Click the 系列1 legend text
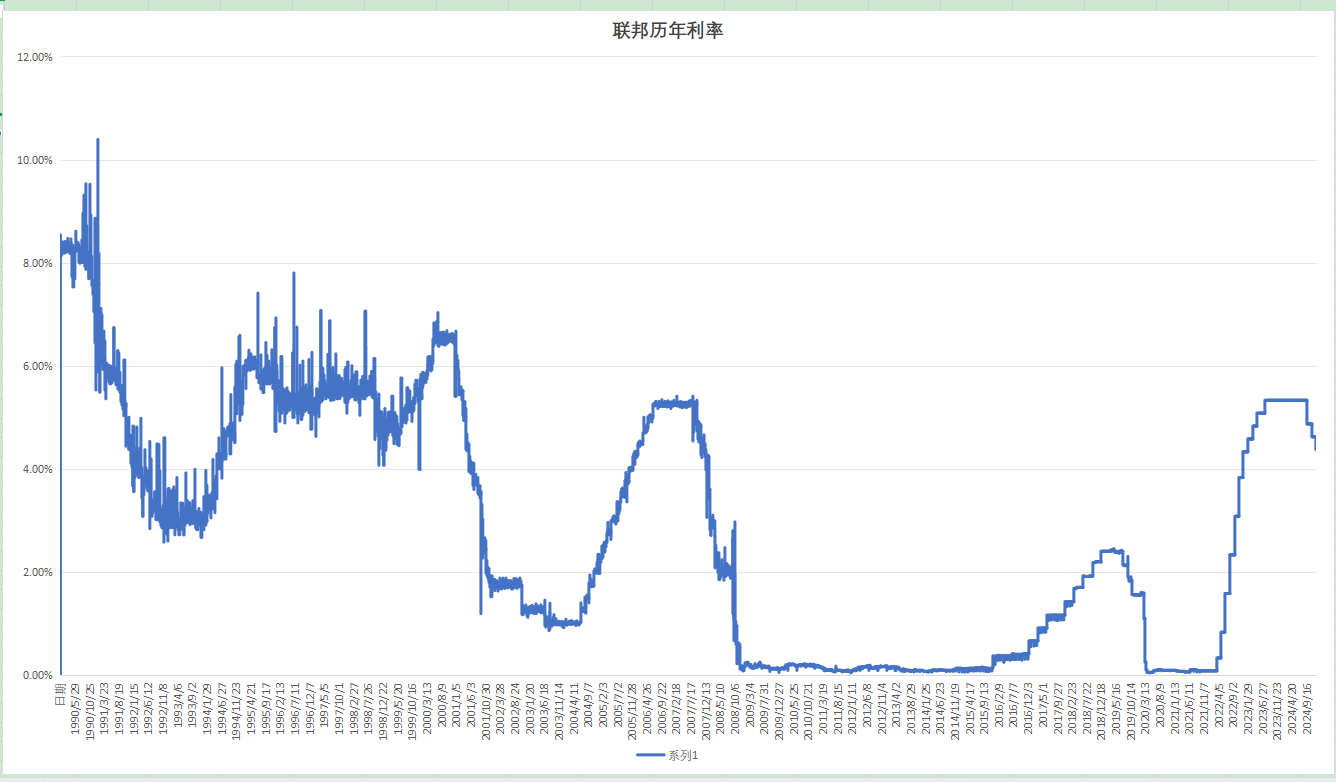Viewport: 1336px width, 782px height. tap(683, 755)
